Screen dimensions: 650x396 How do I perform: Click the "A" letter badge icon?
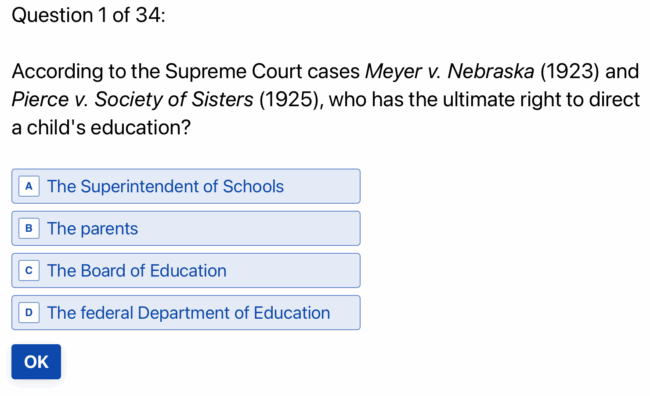(x=29, y=186)
